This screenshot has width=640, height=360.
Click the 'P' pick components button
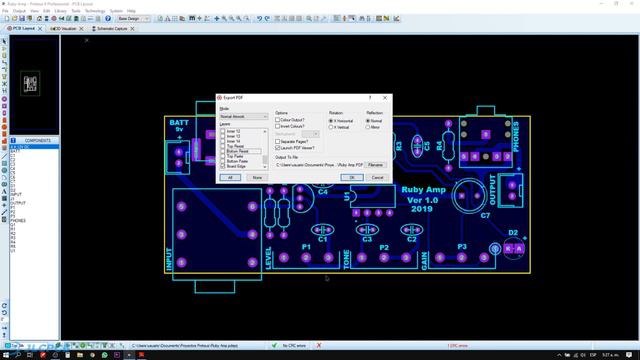click(x=13, y=140)
